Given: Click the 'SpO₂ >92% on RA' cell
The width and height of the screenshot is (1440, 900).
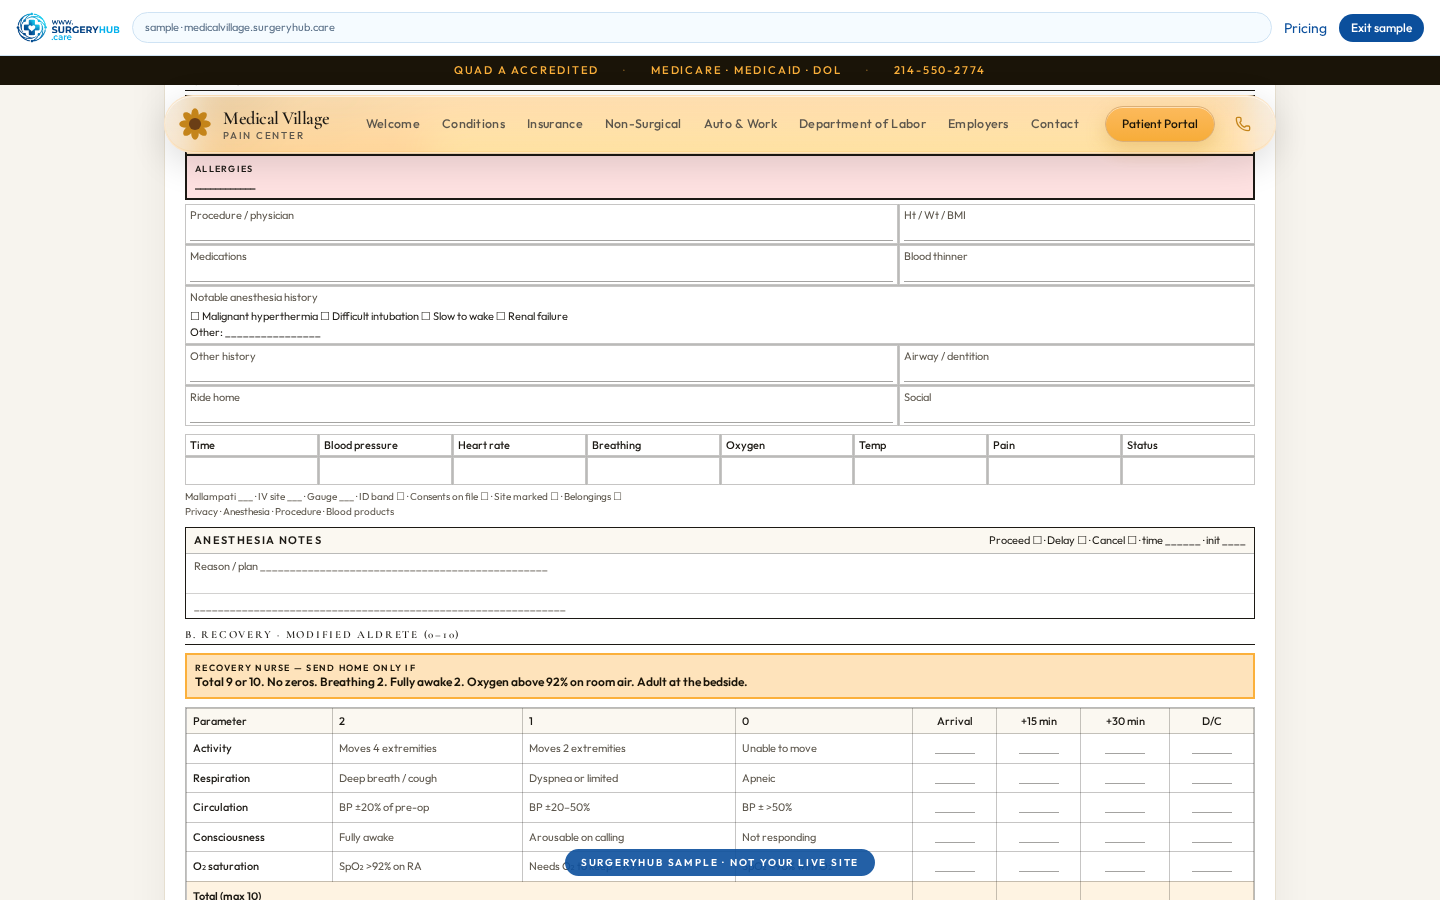Looking at the screenshot, I should click(x=428, y=867).
